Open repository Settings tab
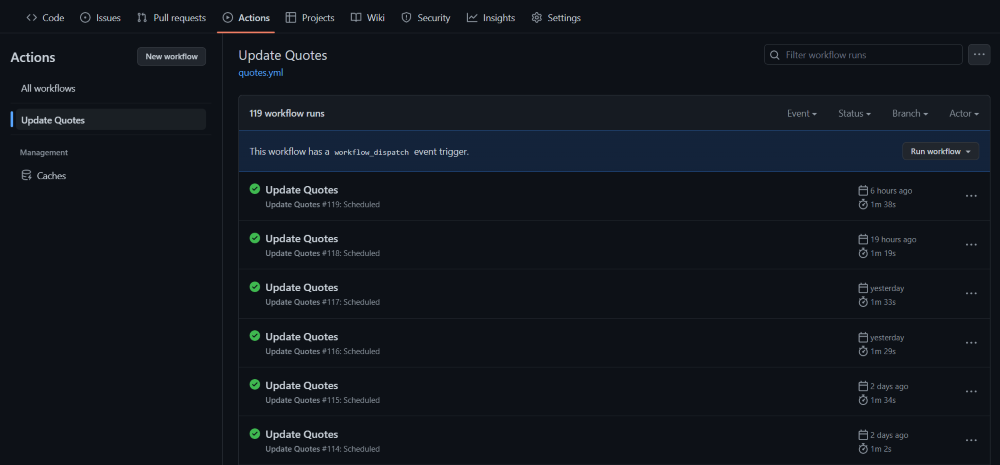 tap(556, 18)
